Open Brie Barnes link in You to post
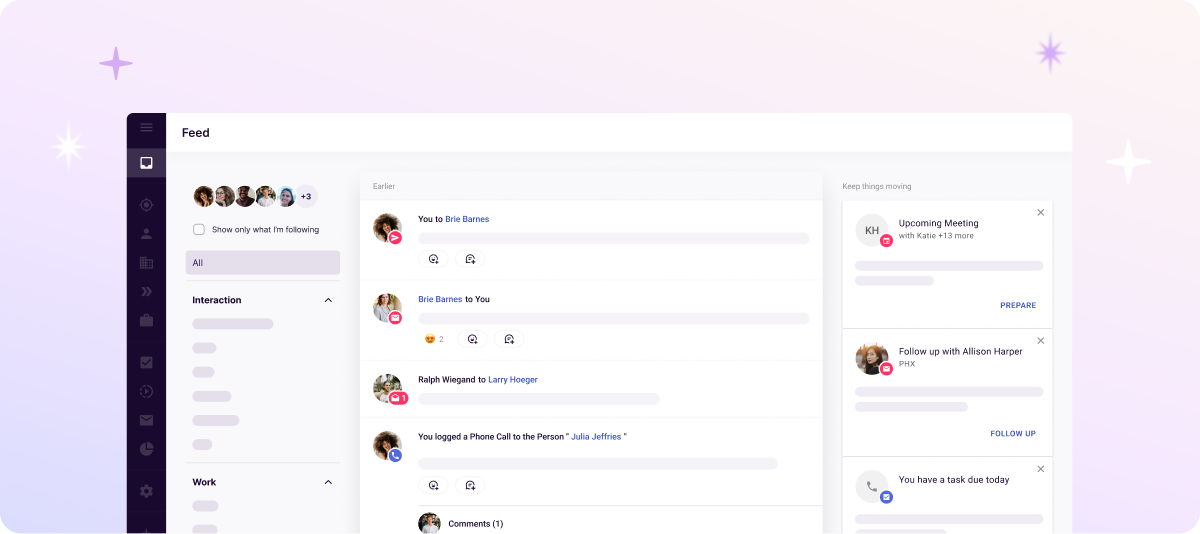This screenshot has width=1200, height=534. tap(467, 219)
